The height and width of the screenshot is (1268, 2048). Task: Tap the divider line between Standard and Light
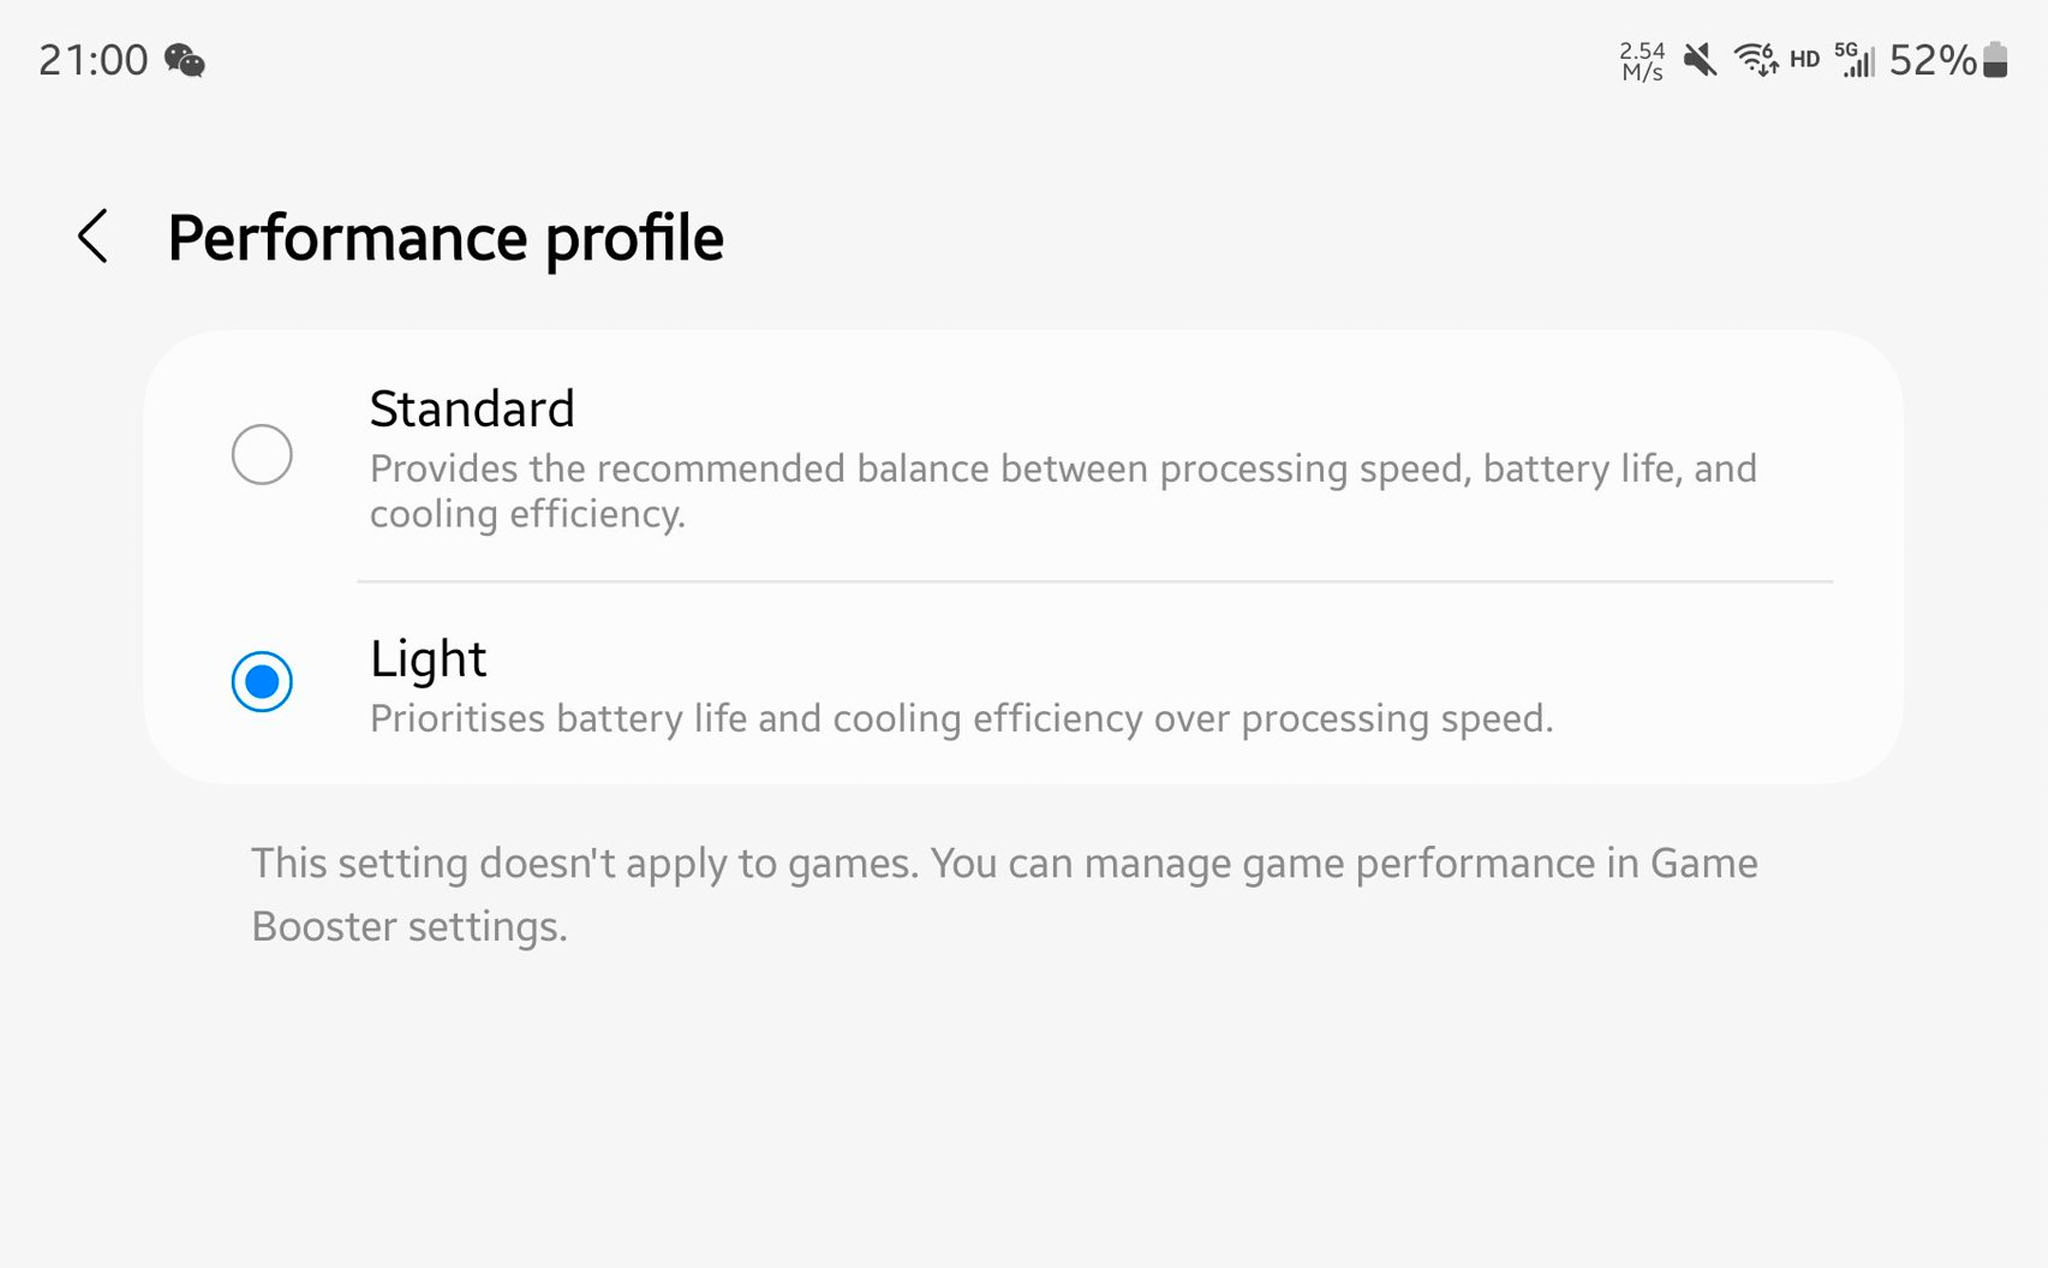(x=1094, y=581)
